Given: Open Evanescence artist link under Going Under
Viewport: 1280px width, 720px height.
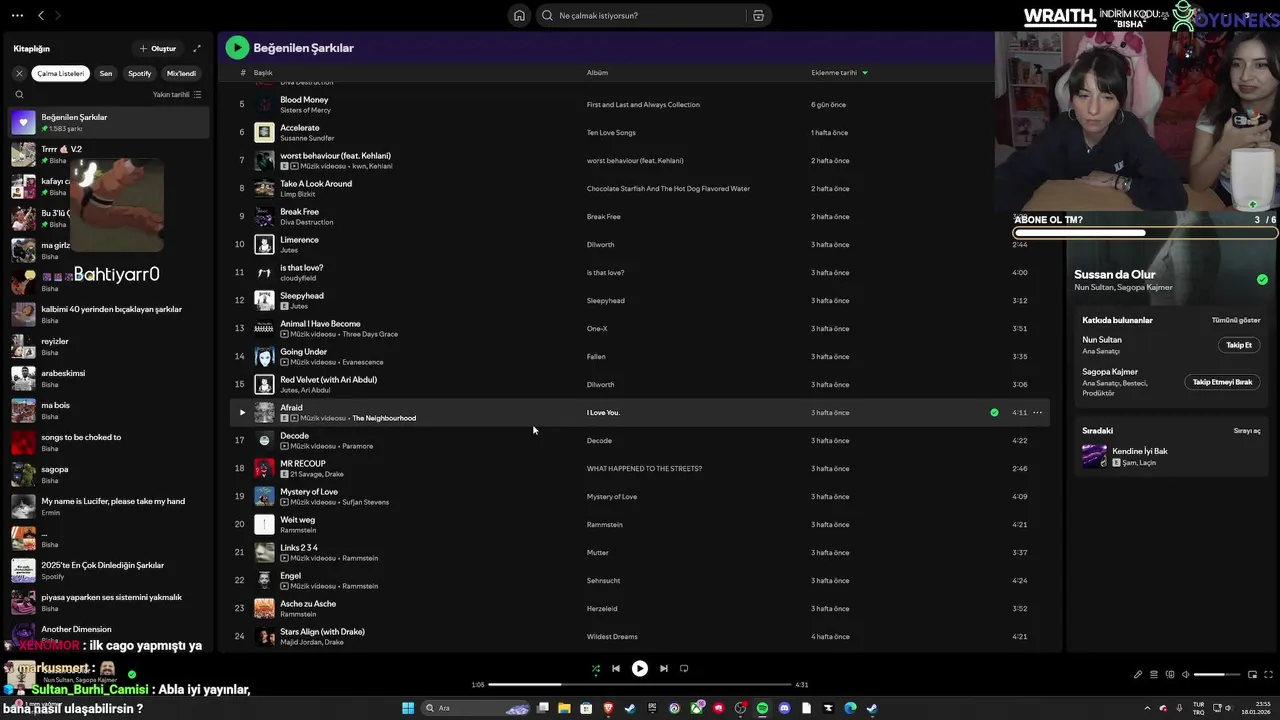Looking at the screenshot, I should tap(362, 362).
